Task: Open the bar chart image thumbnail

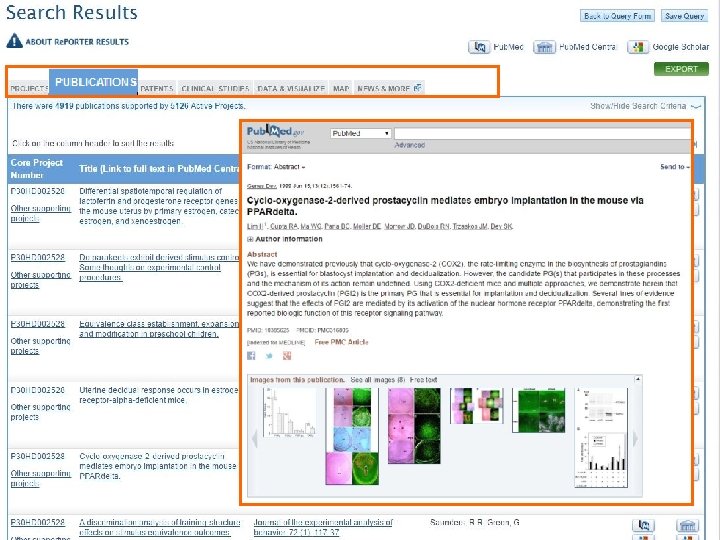Action: [x=290, y=412]
